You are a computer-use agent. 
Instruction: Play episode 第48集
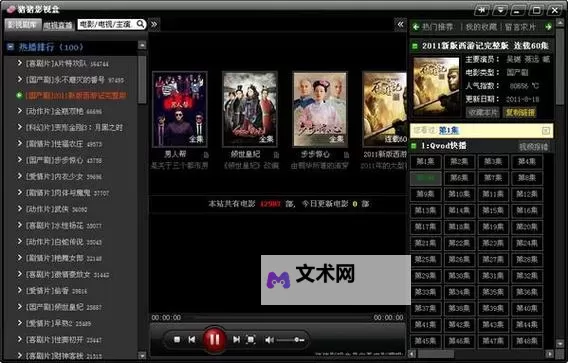click(527, 341)
